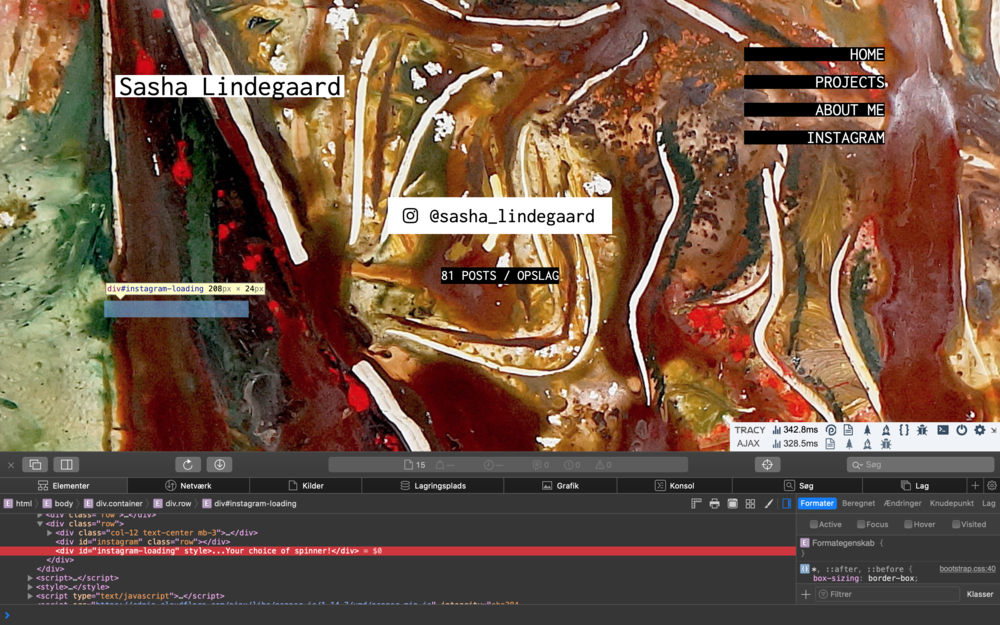
Task: Click the bootstrap.css:40 source link
Action: [967, 568]
